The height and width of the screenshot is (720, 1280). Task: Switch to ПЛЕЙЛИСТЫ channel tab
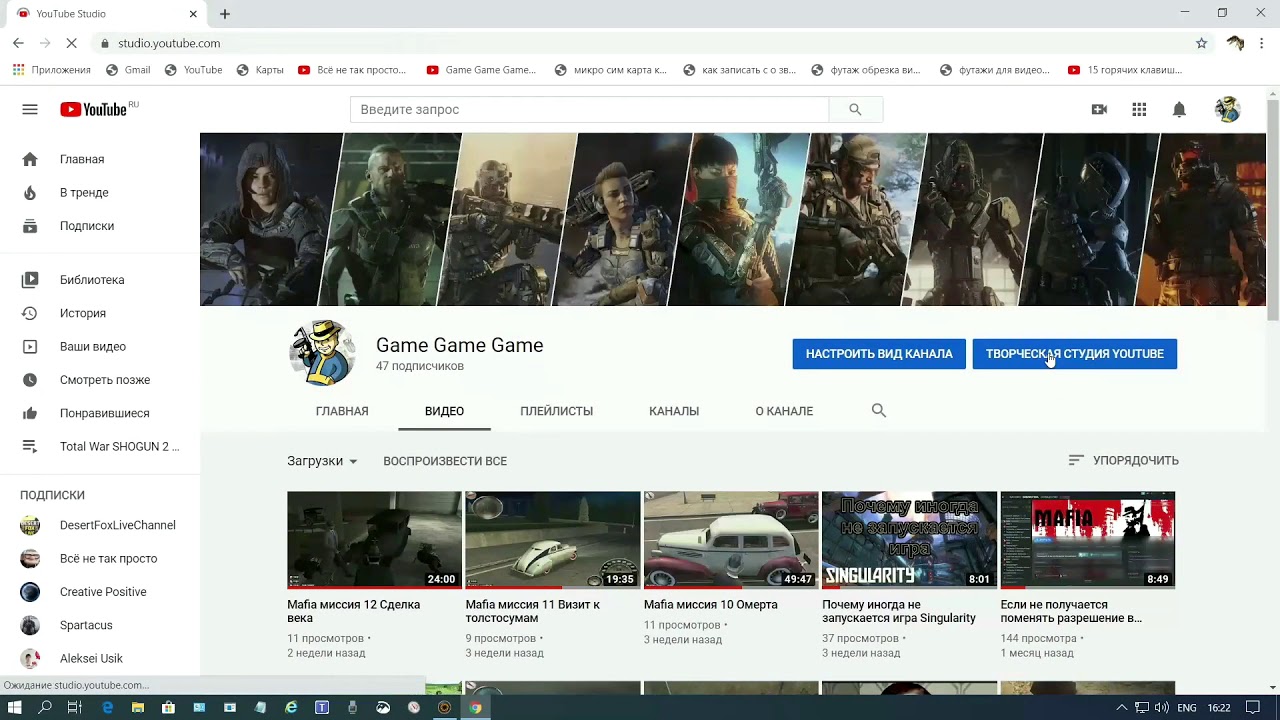tap(556, 411)
